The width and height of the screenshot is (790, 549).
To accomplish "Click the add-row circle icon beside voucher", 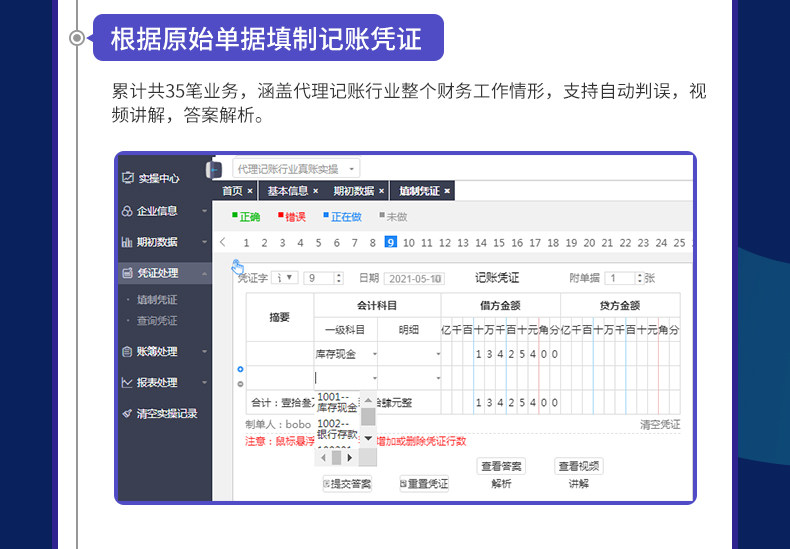I will point(240,369).
